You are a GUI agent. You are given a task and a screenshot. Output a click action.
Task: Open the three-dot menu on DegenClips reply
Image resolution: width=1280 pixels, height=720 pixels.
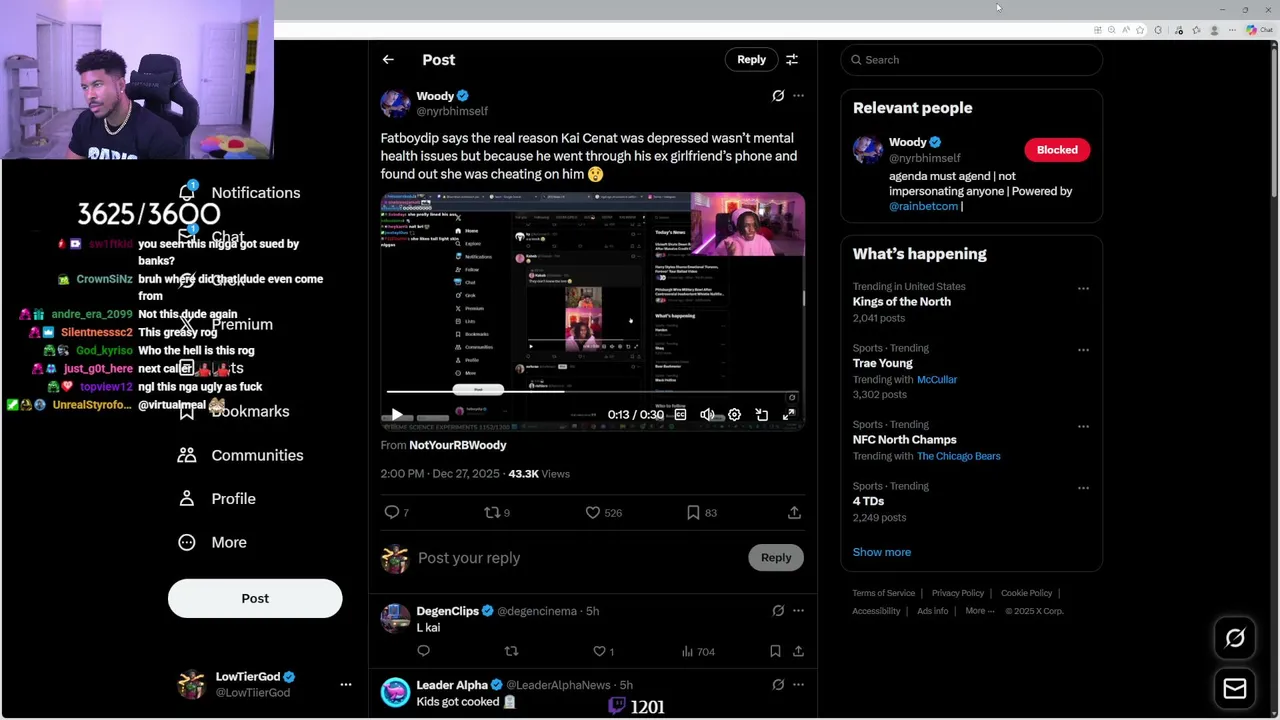(798, 611)
